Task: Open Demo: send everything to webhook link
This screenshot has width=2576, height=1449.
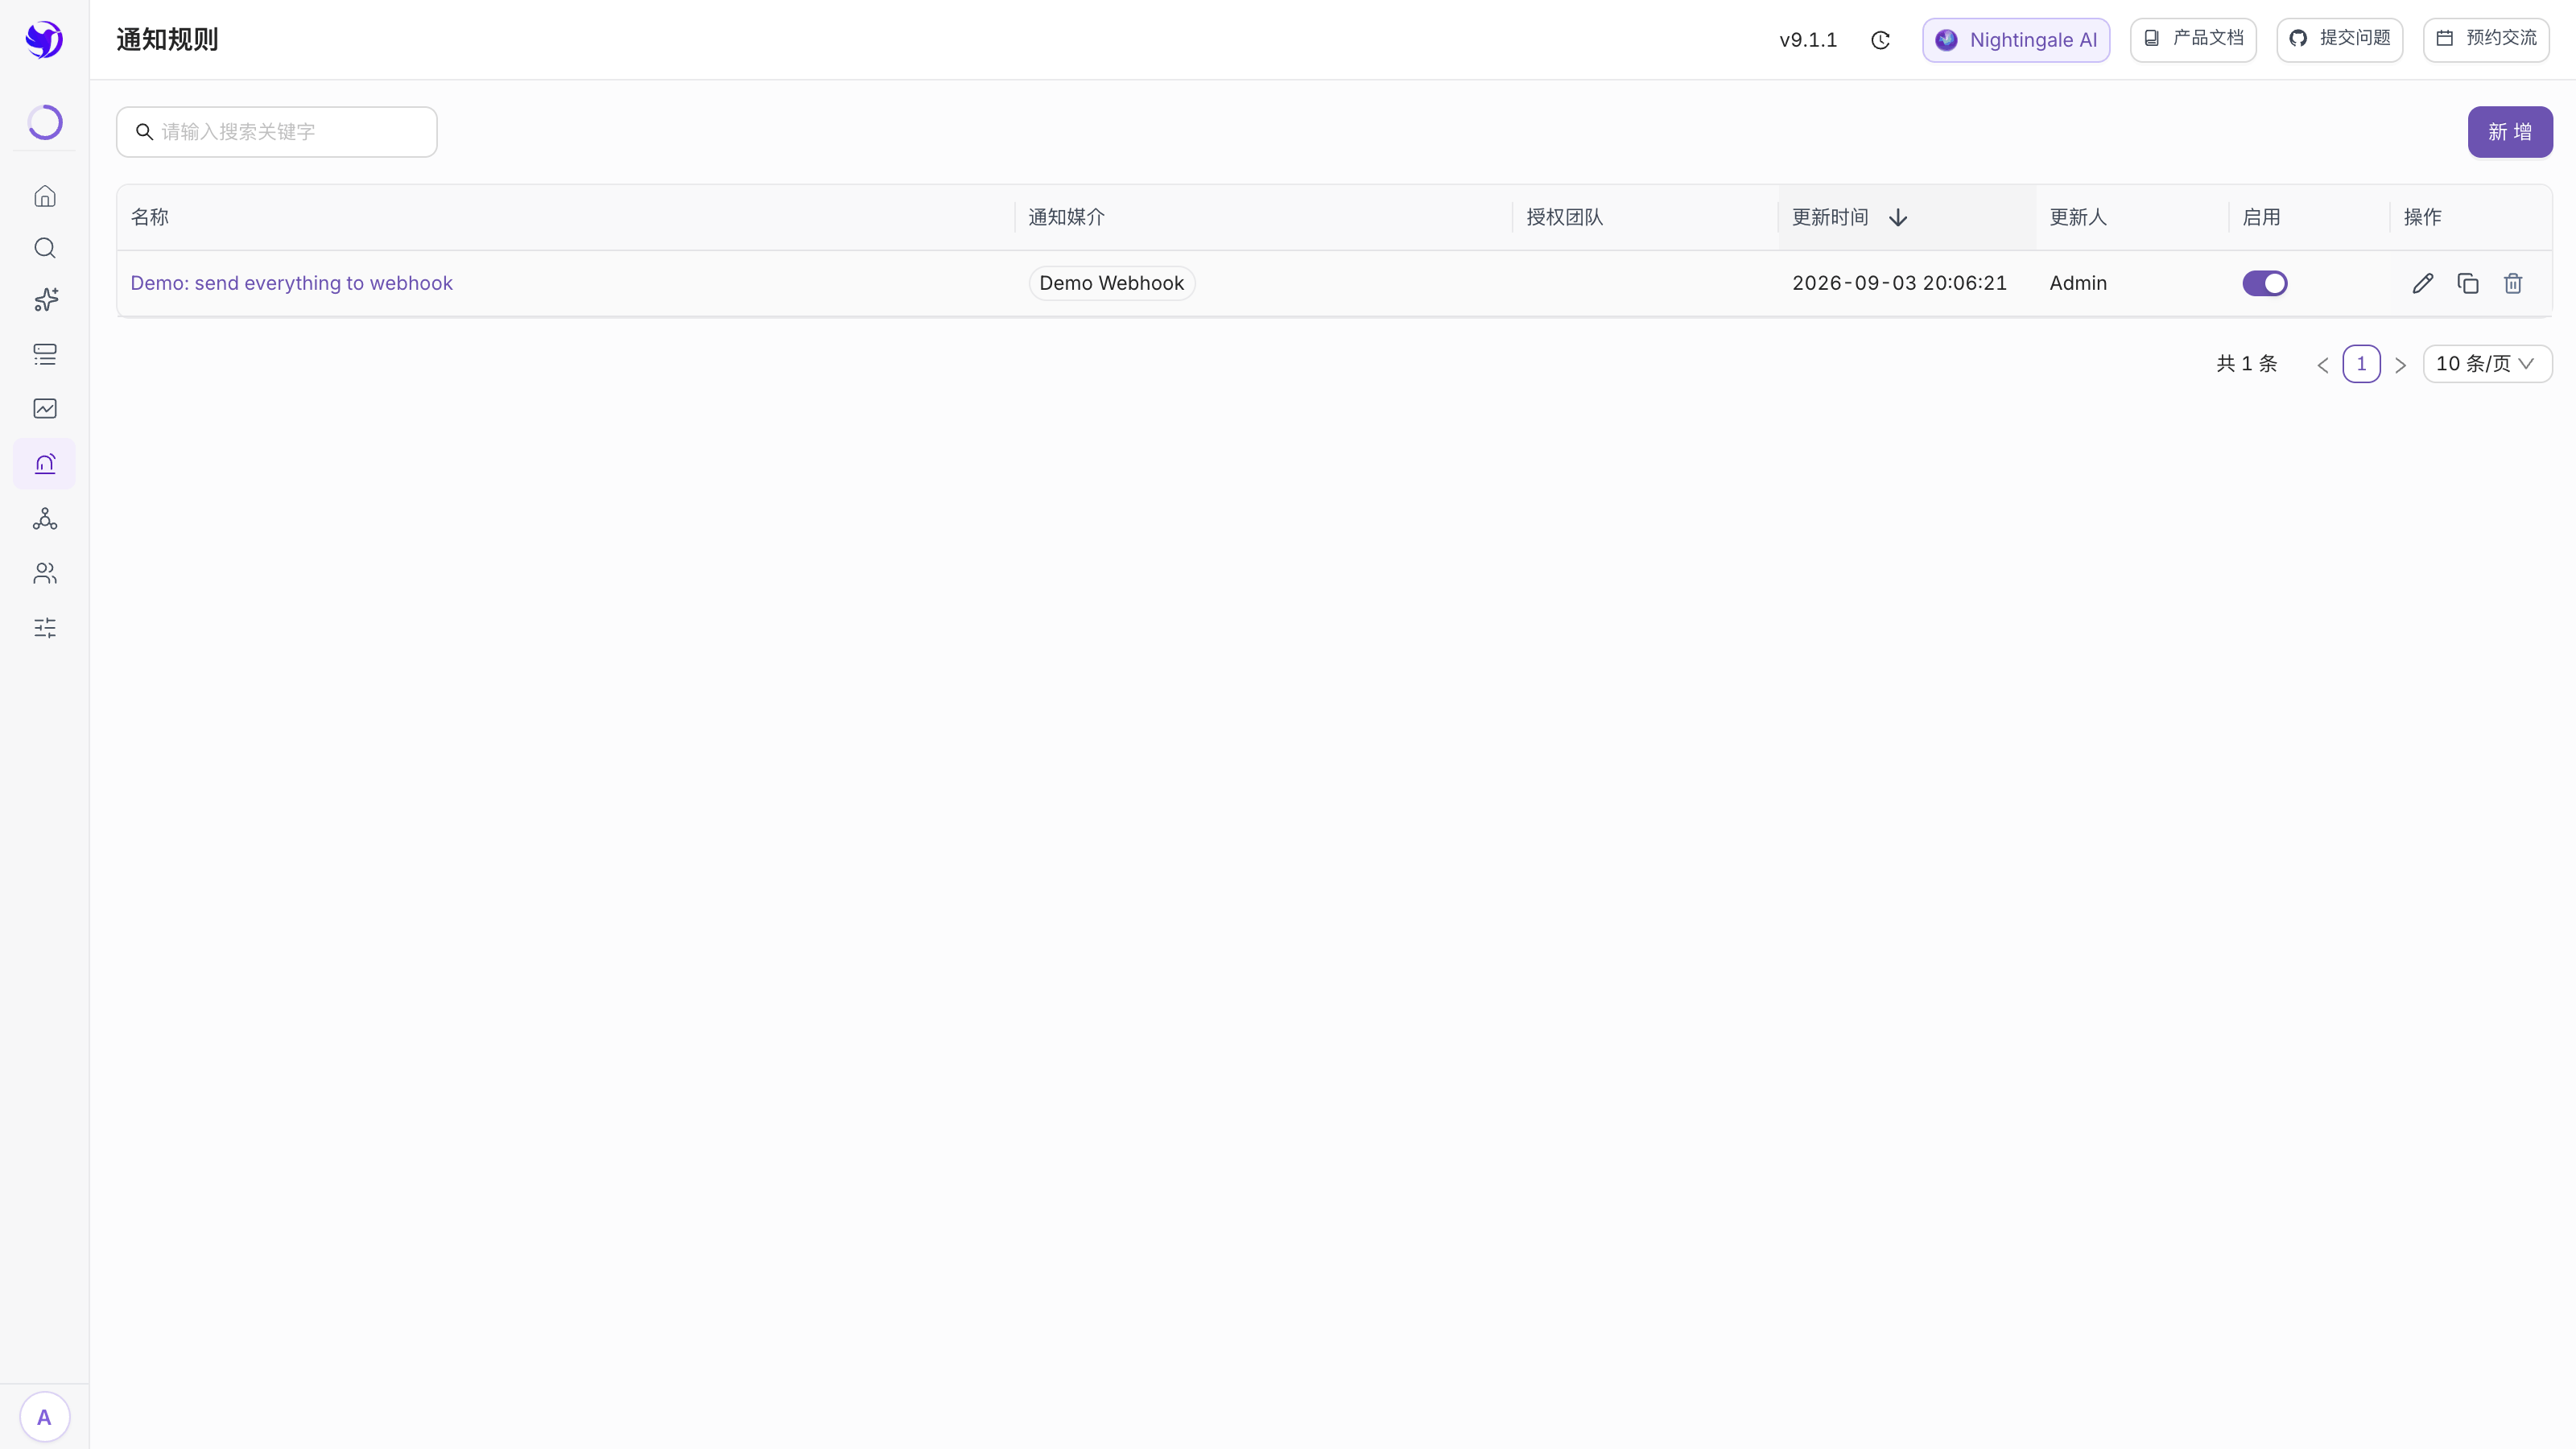Action: tap(291, 284)
